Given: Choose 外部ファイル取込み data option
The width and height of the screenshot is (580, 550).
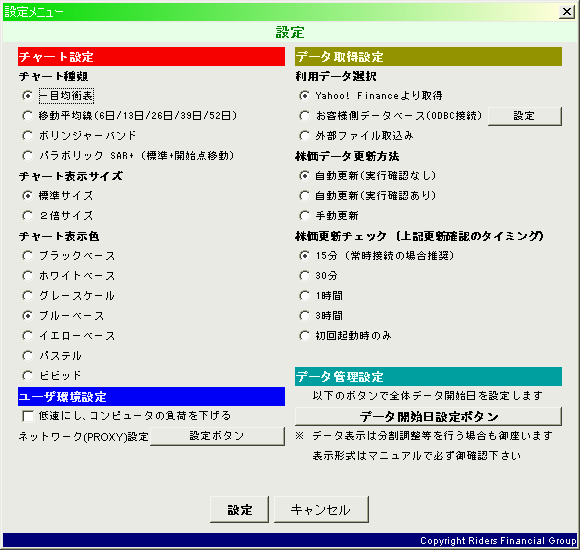Looking at the screenshot, I should click(304, 136).
